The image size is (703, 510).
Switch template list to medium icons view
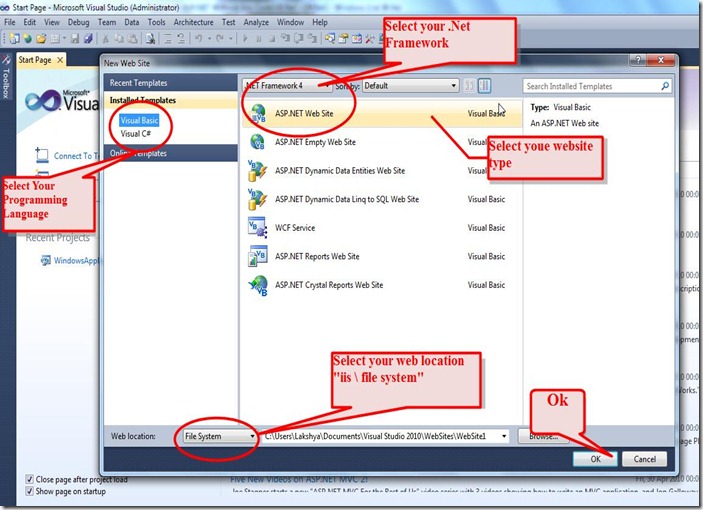point(484,86)
